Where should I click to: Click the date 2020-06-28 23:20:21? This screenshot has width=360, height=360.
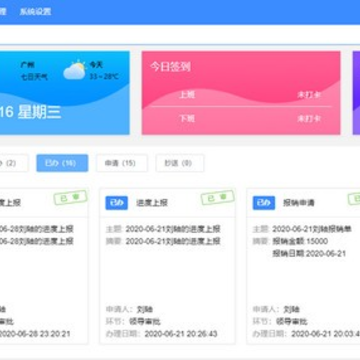pyautogui.click(x=35, y=334)
